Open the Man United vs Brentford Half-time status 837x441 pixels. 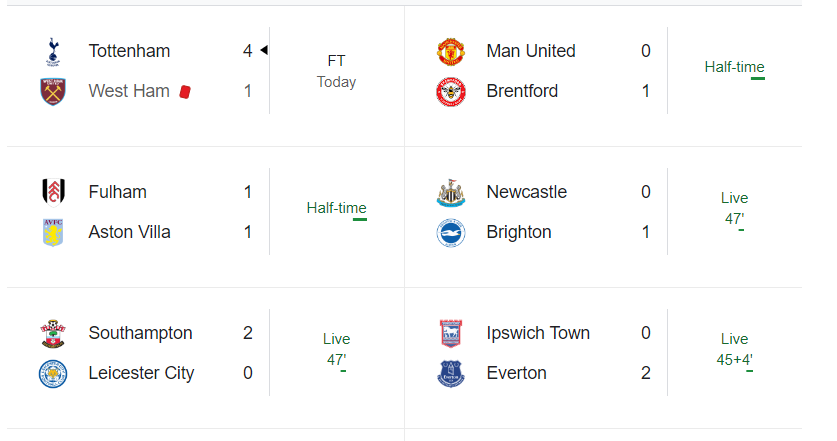click(734, 67)
